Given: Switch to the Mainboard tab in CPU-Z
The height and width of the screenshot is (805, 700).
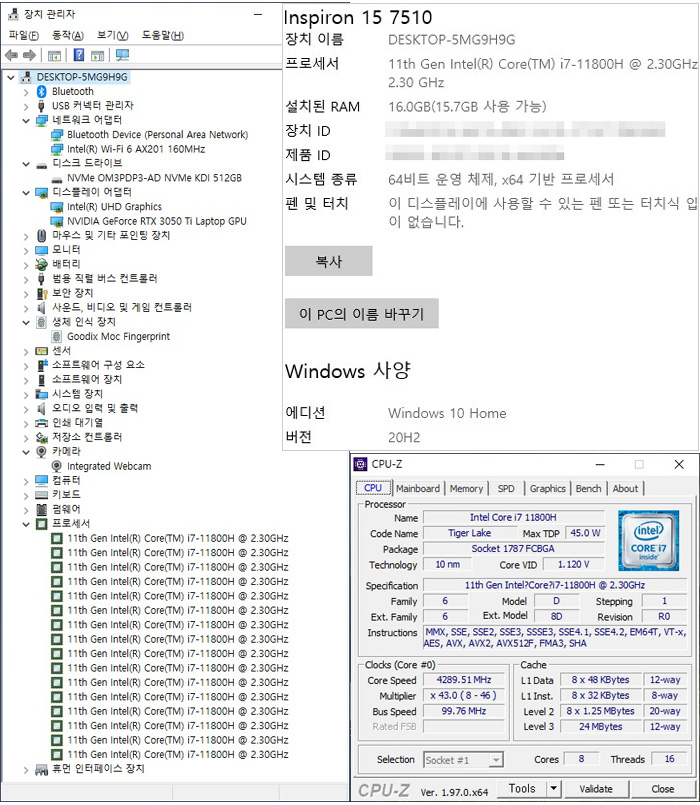Looking at the screenshot, I should tap(418, 489).
